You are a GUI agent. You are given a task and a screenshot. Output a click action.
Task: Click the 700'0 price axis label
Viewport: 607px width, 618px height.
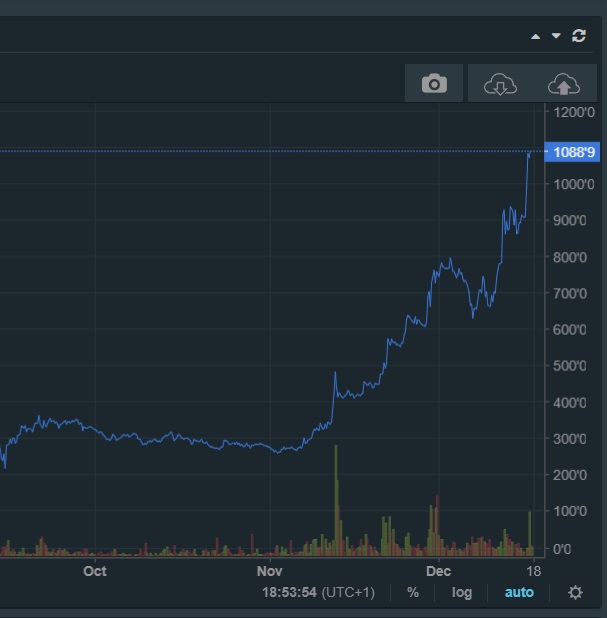(570, 294)
